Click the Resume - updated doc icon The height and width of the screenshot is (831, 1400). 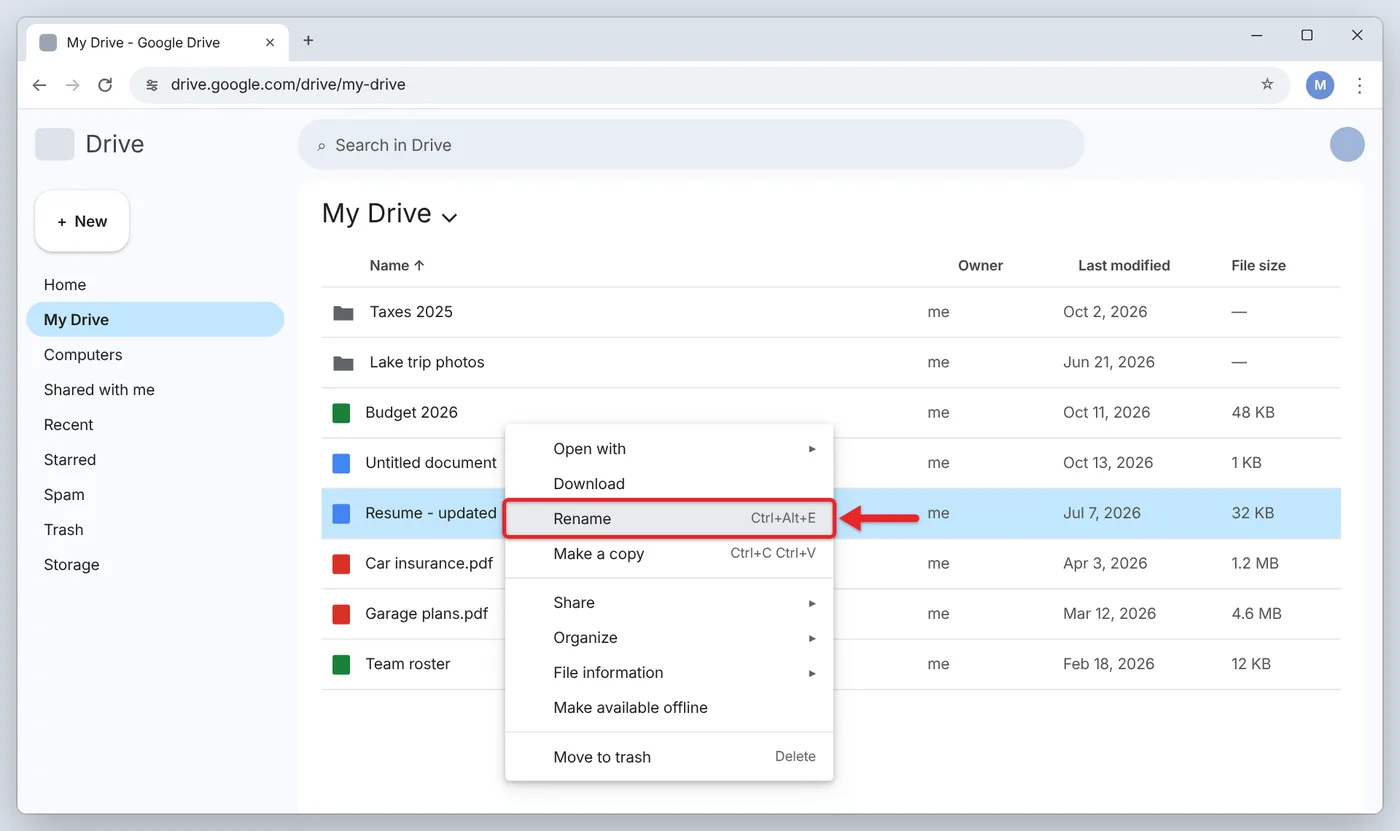341,513
